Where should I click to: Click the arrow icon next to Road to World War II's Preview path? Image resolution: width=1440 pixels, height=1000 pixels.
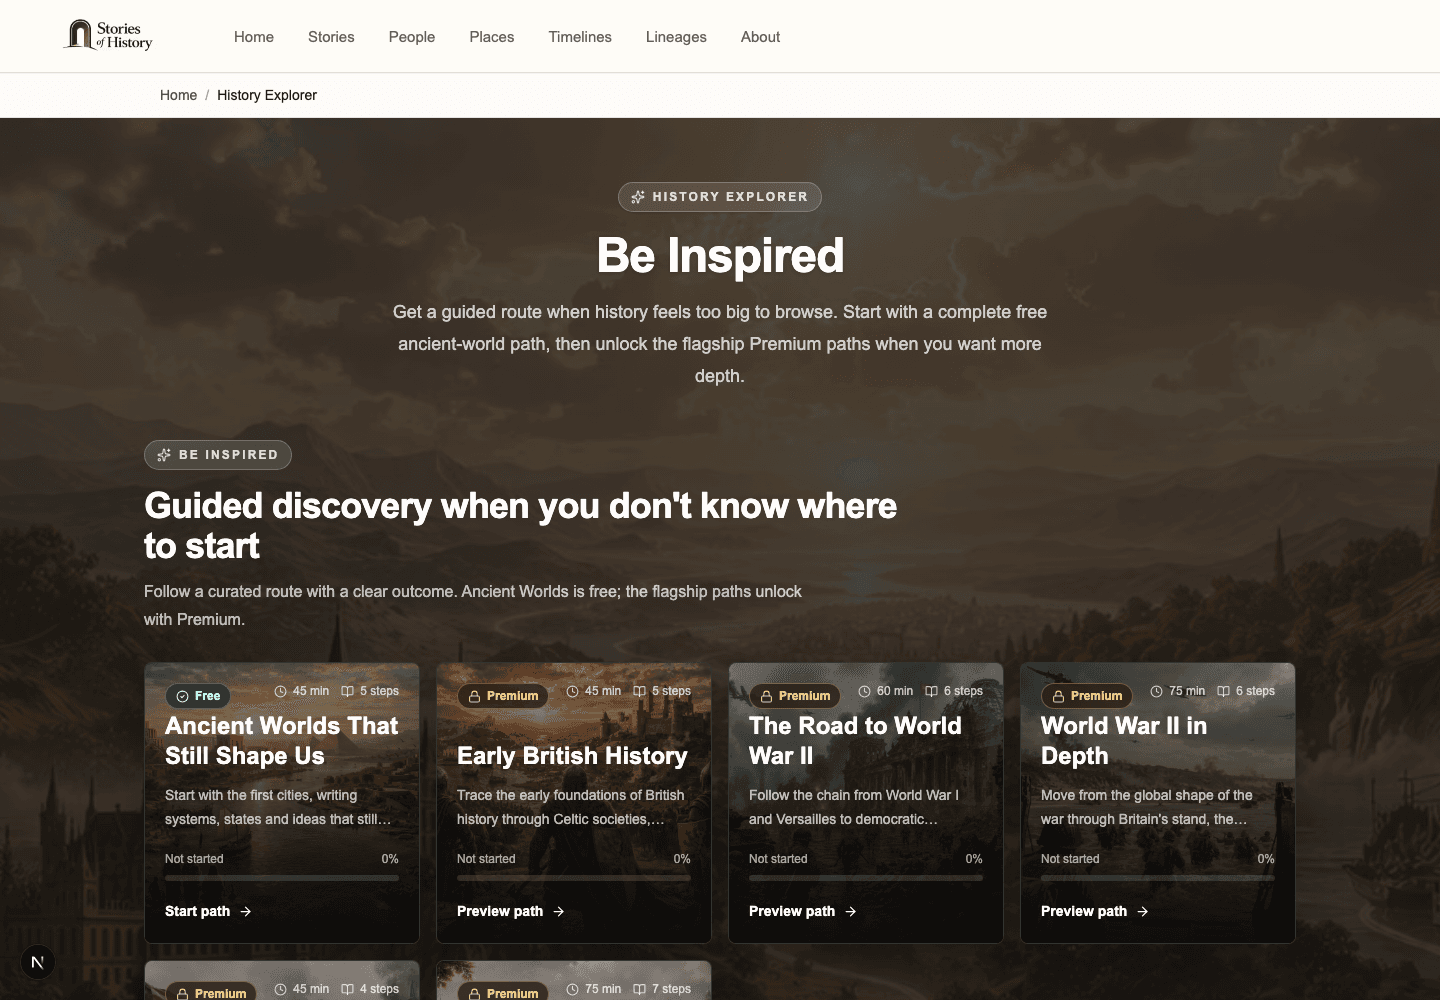coord(850,911)
